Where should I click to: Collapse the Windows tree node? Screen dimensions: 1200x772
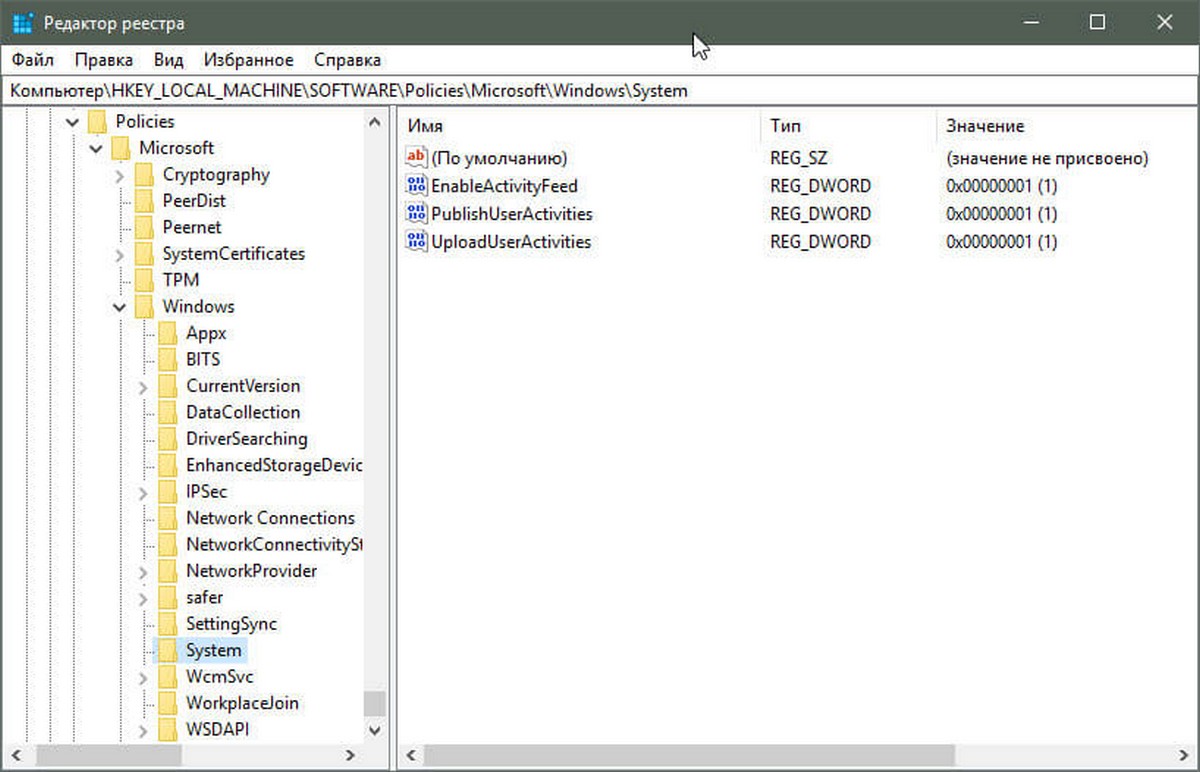[x=119, y=307]
